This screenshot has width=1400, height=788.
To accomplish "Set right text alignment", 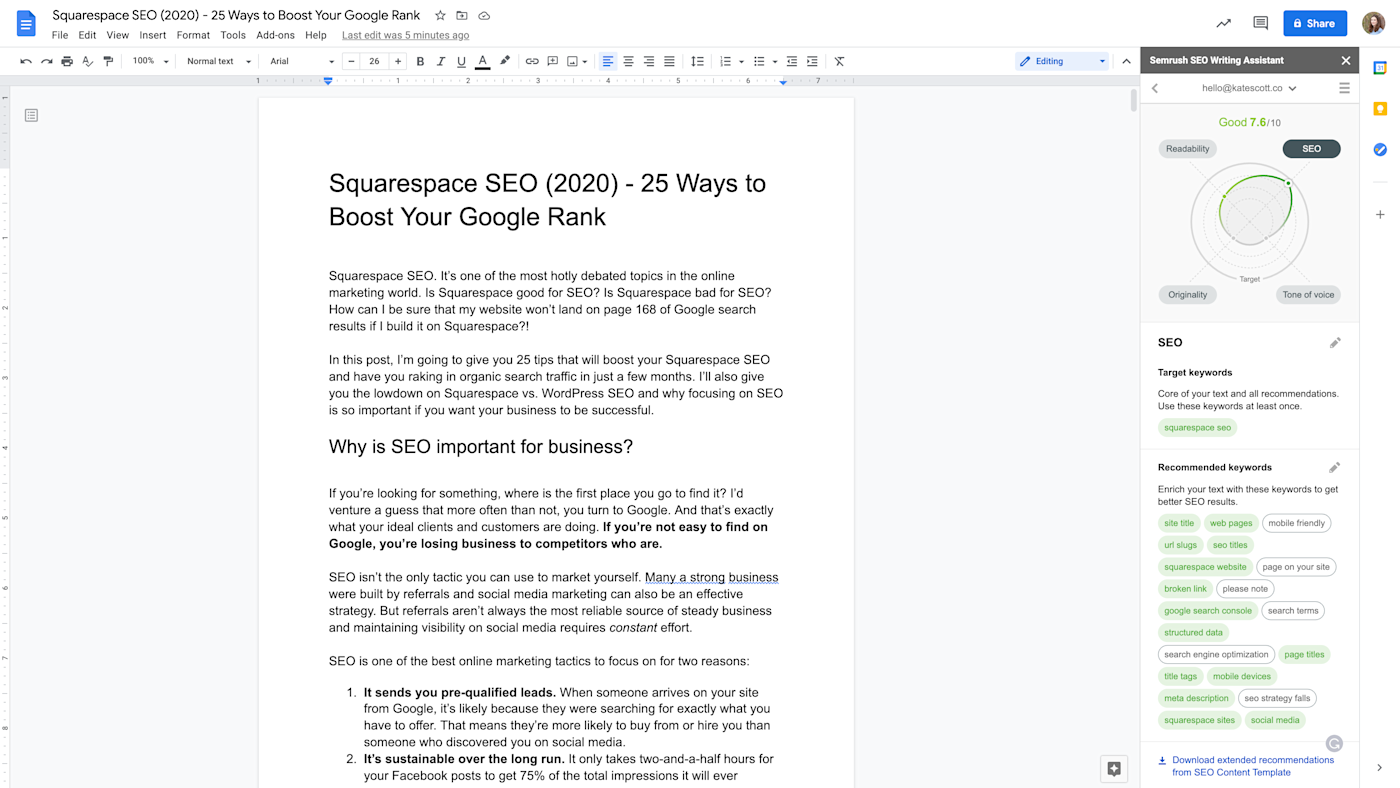I will pos(649,61).
